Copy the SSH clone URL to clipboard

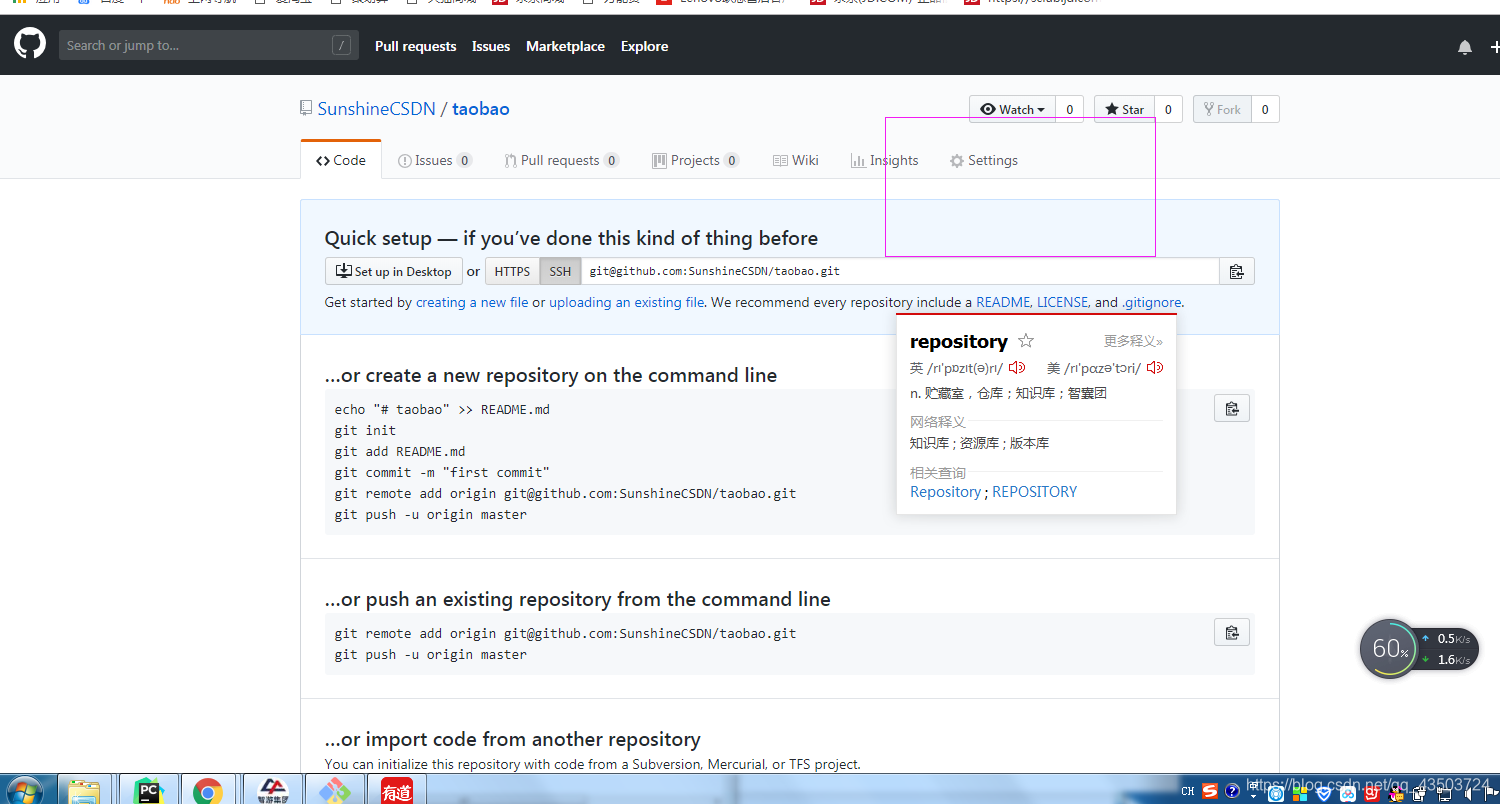1236,271
